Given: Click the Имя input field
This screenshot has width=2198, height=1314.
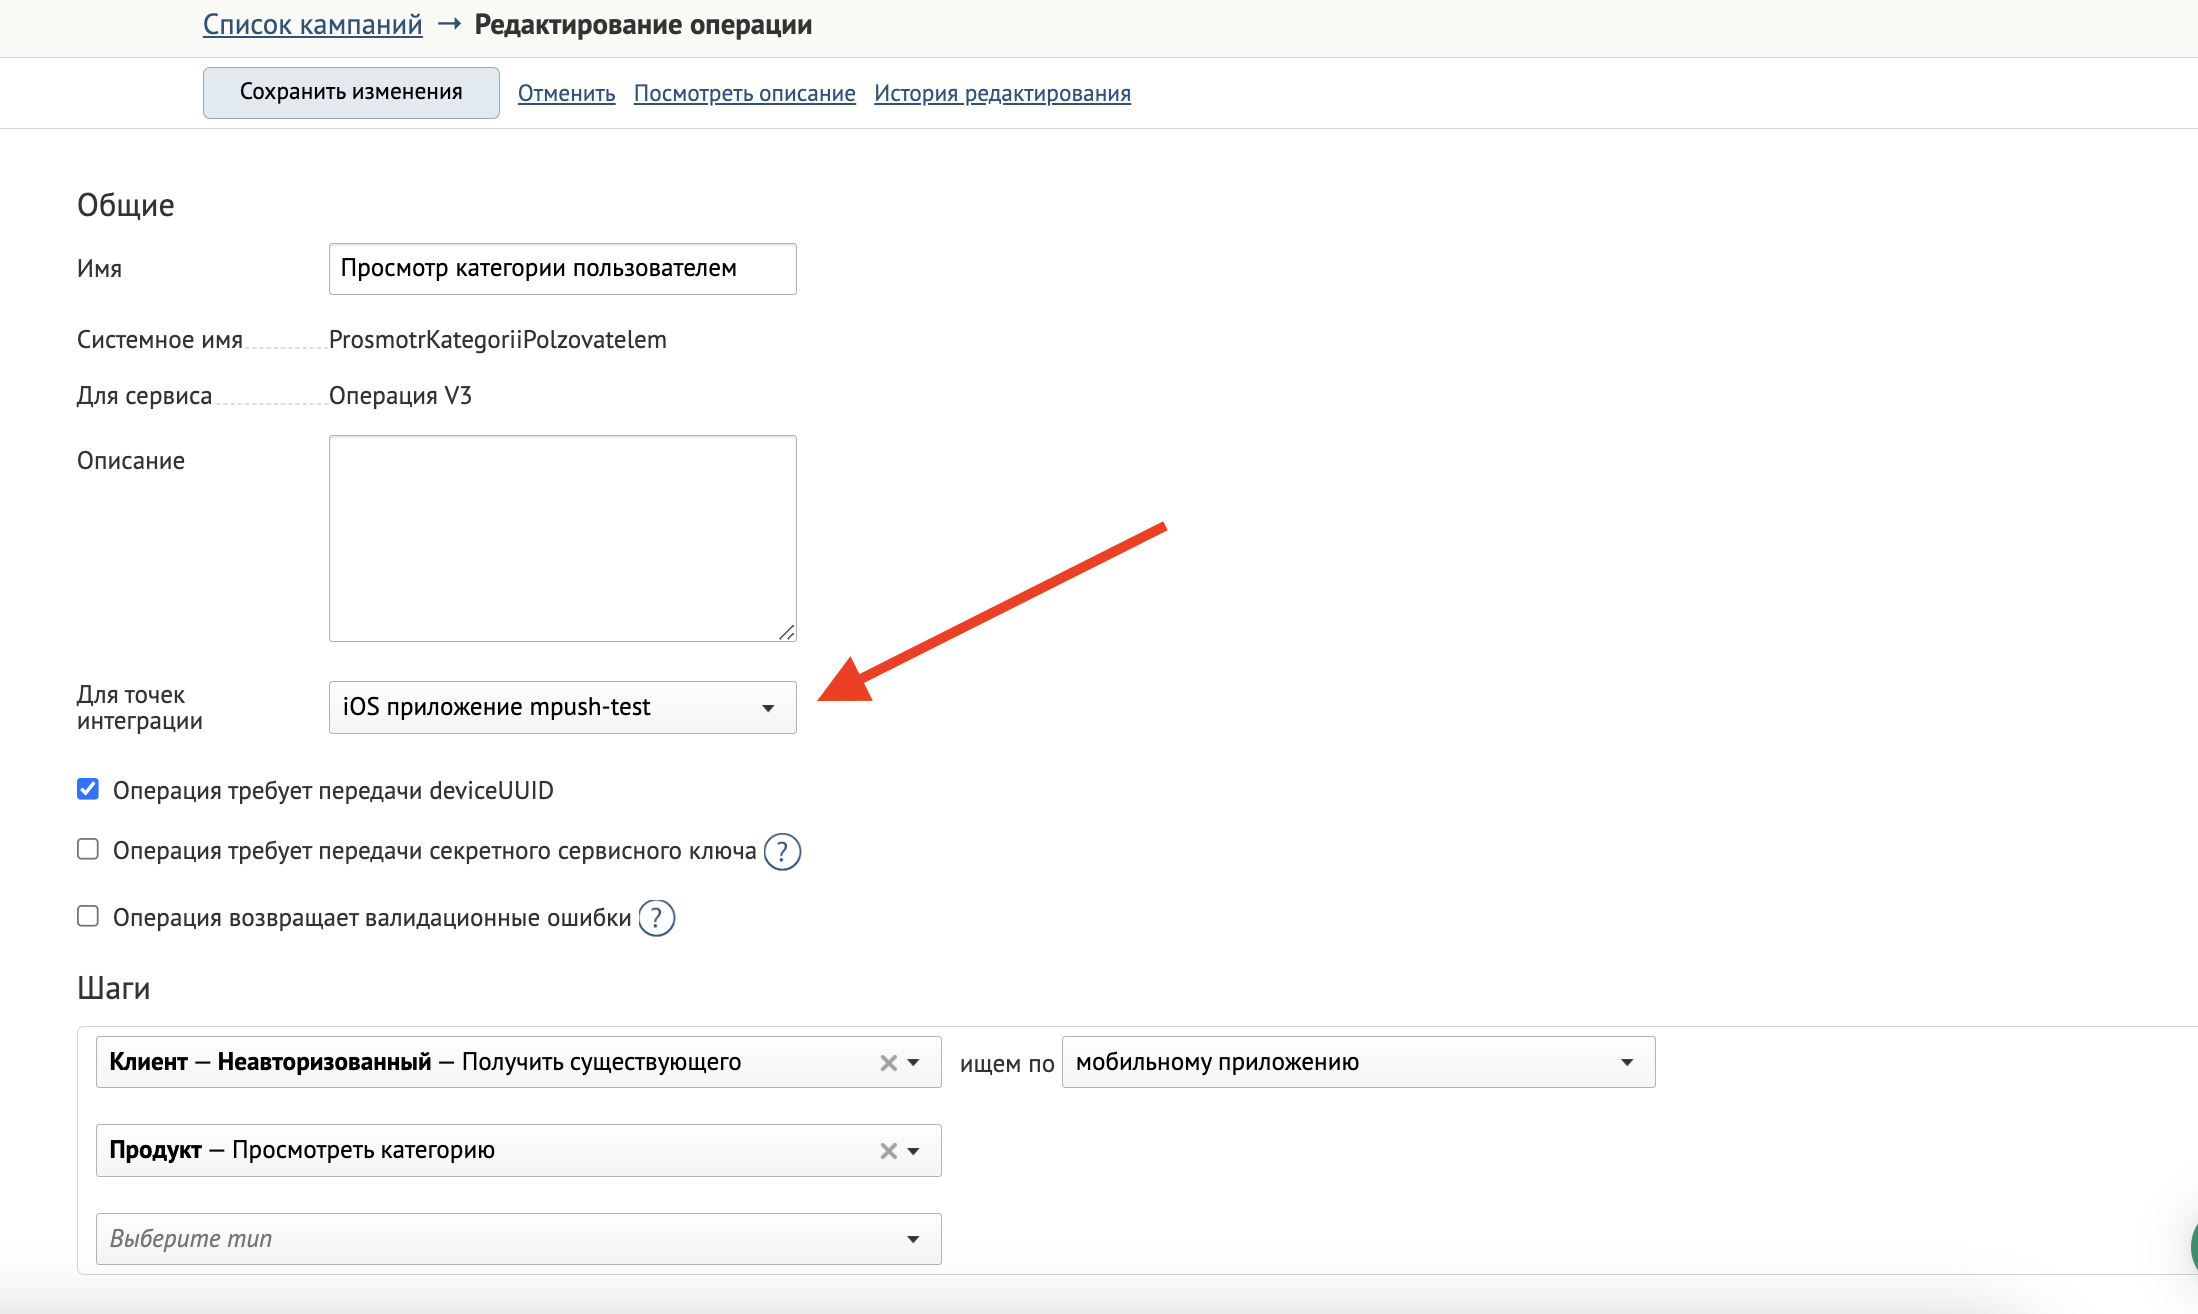Looking at the screenshot, I should (562, 269).
